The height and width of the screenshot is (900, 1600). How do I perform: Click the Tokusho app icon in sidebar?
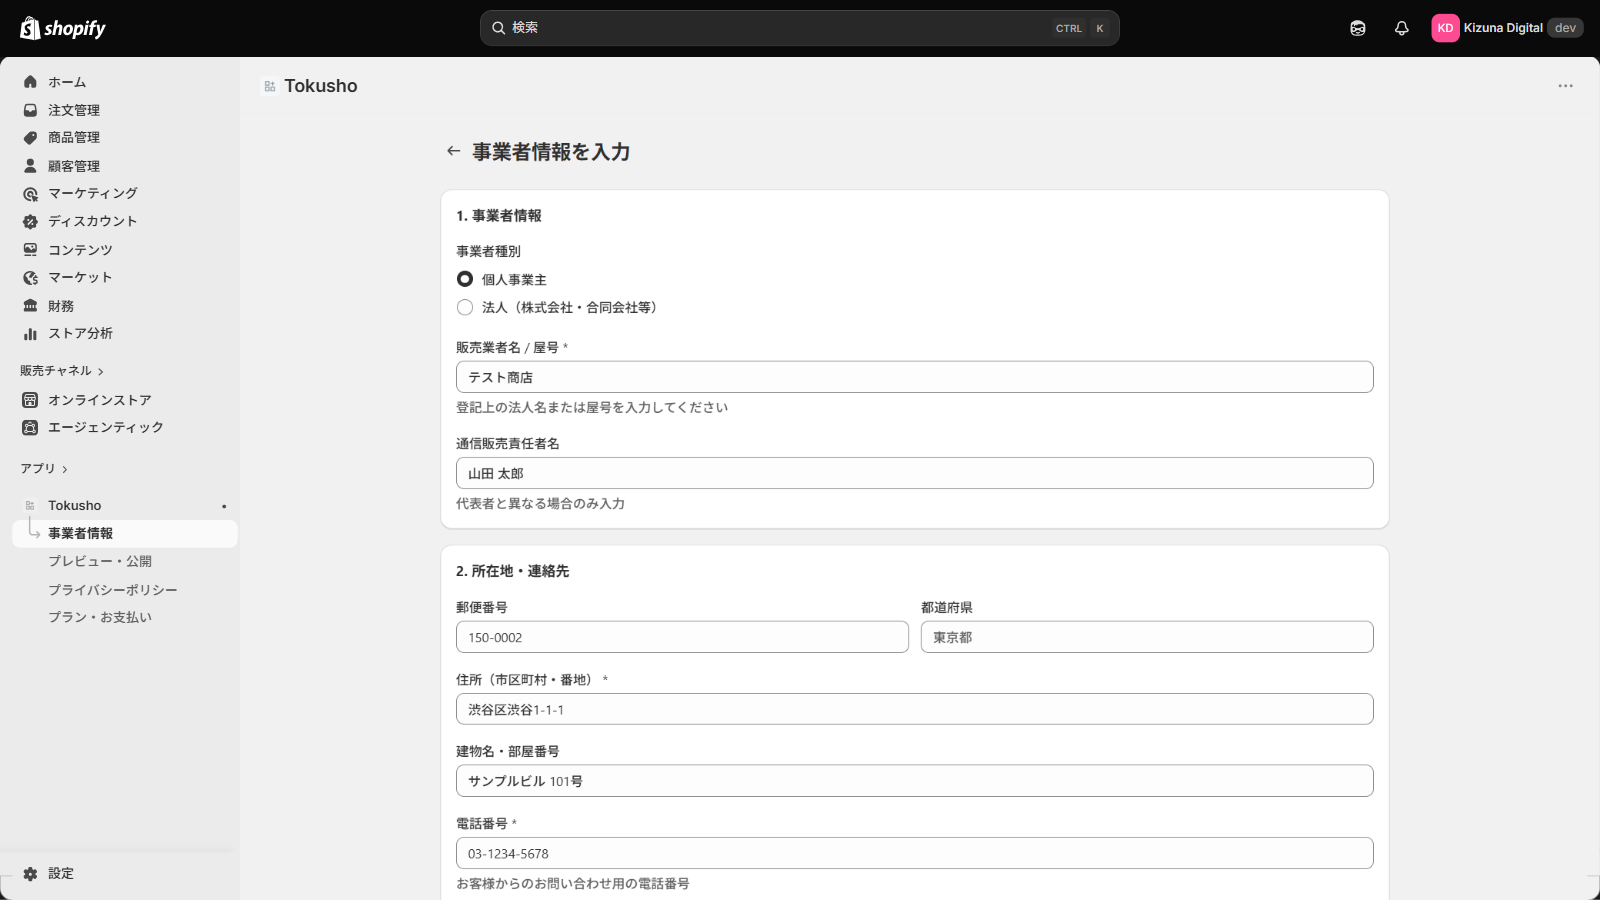coord(30,506)
